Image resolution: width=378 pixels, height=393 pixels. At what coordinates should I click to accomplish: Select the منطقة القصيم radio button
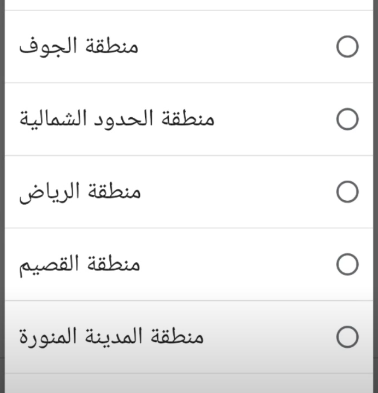click(347, 264)
